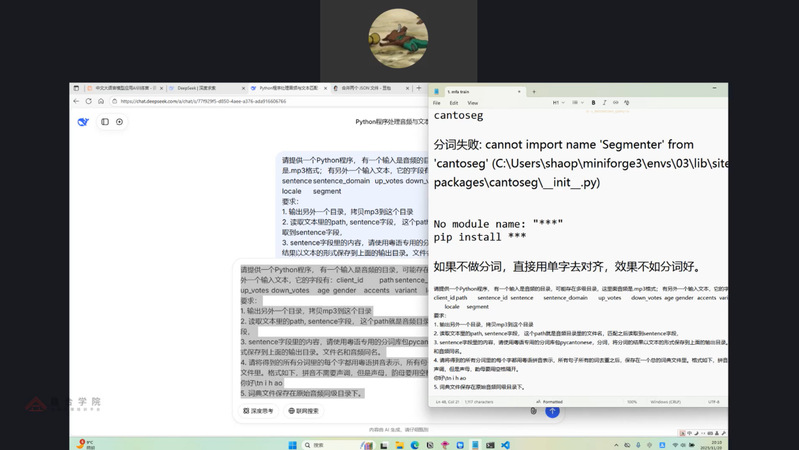The image size is (799, 450).
Task: Insert a link in Notepad toolbar
Action: [x=616, y=103]
